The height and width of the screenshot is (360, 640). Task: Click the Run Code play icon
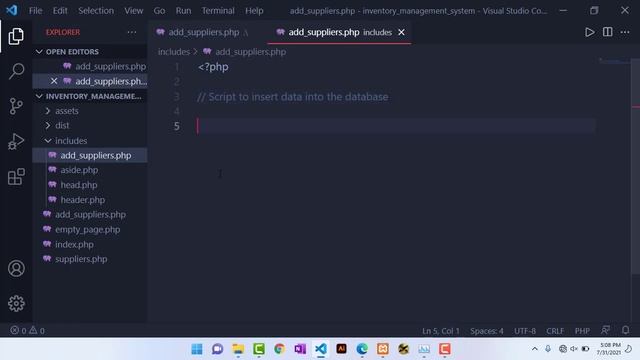point(589,32)
